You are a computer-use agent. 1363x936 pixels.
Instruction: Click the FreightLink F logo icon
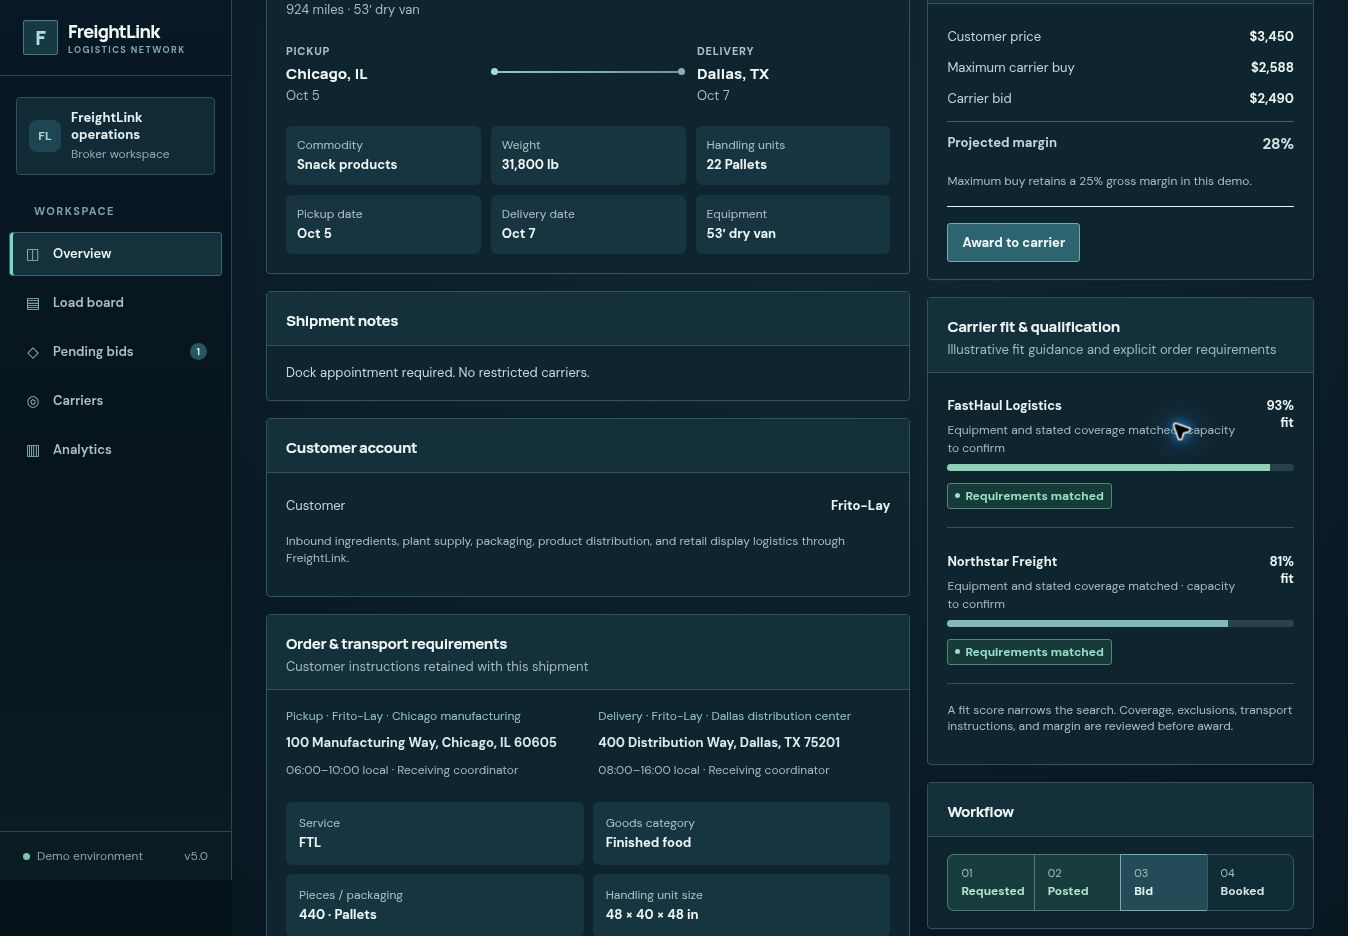click(40, 38)
